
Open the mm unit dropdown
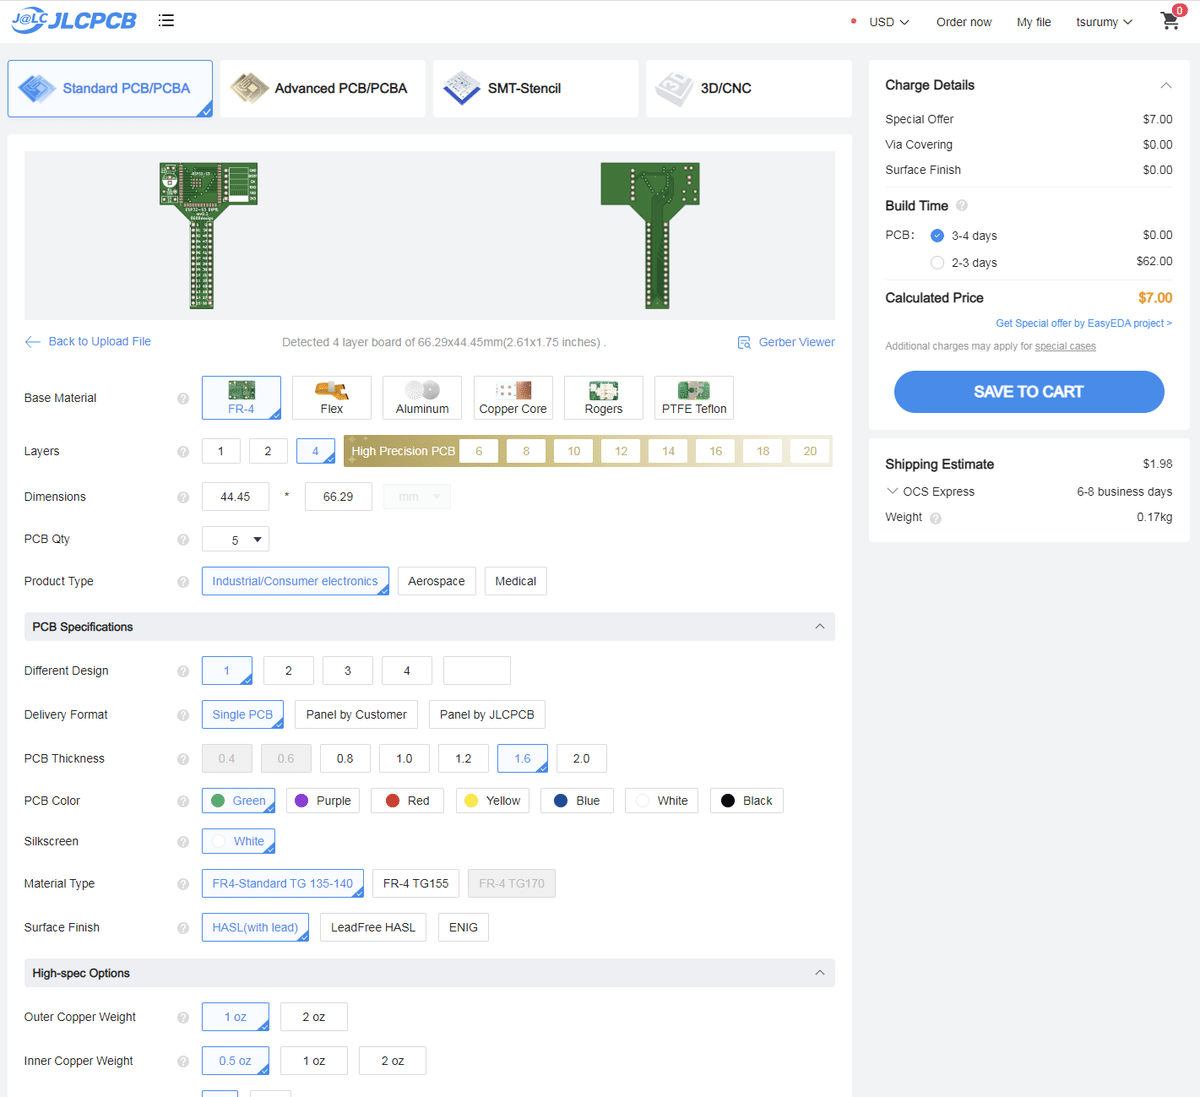tap(417, 497)
